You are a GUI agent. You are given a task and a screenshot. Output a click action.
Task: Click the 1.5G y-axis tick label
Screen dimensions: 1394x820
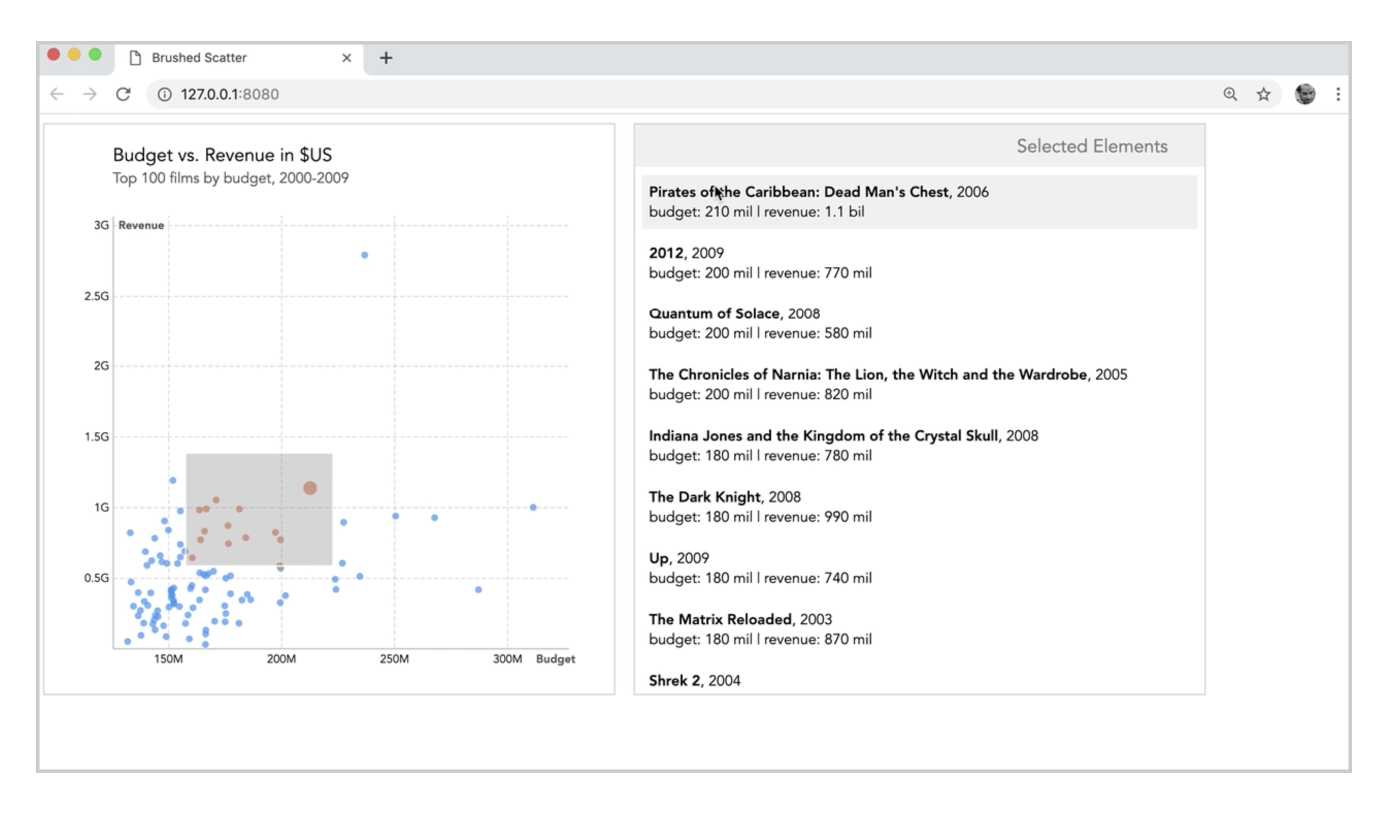97,437
